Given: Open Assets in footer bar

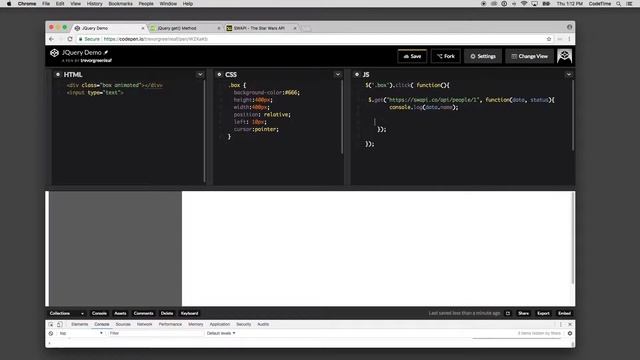Looking at the screenshot, I should point(120,313).
